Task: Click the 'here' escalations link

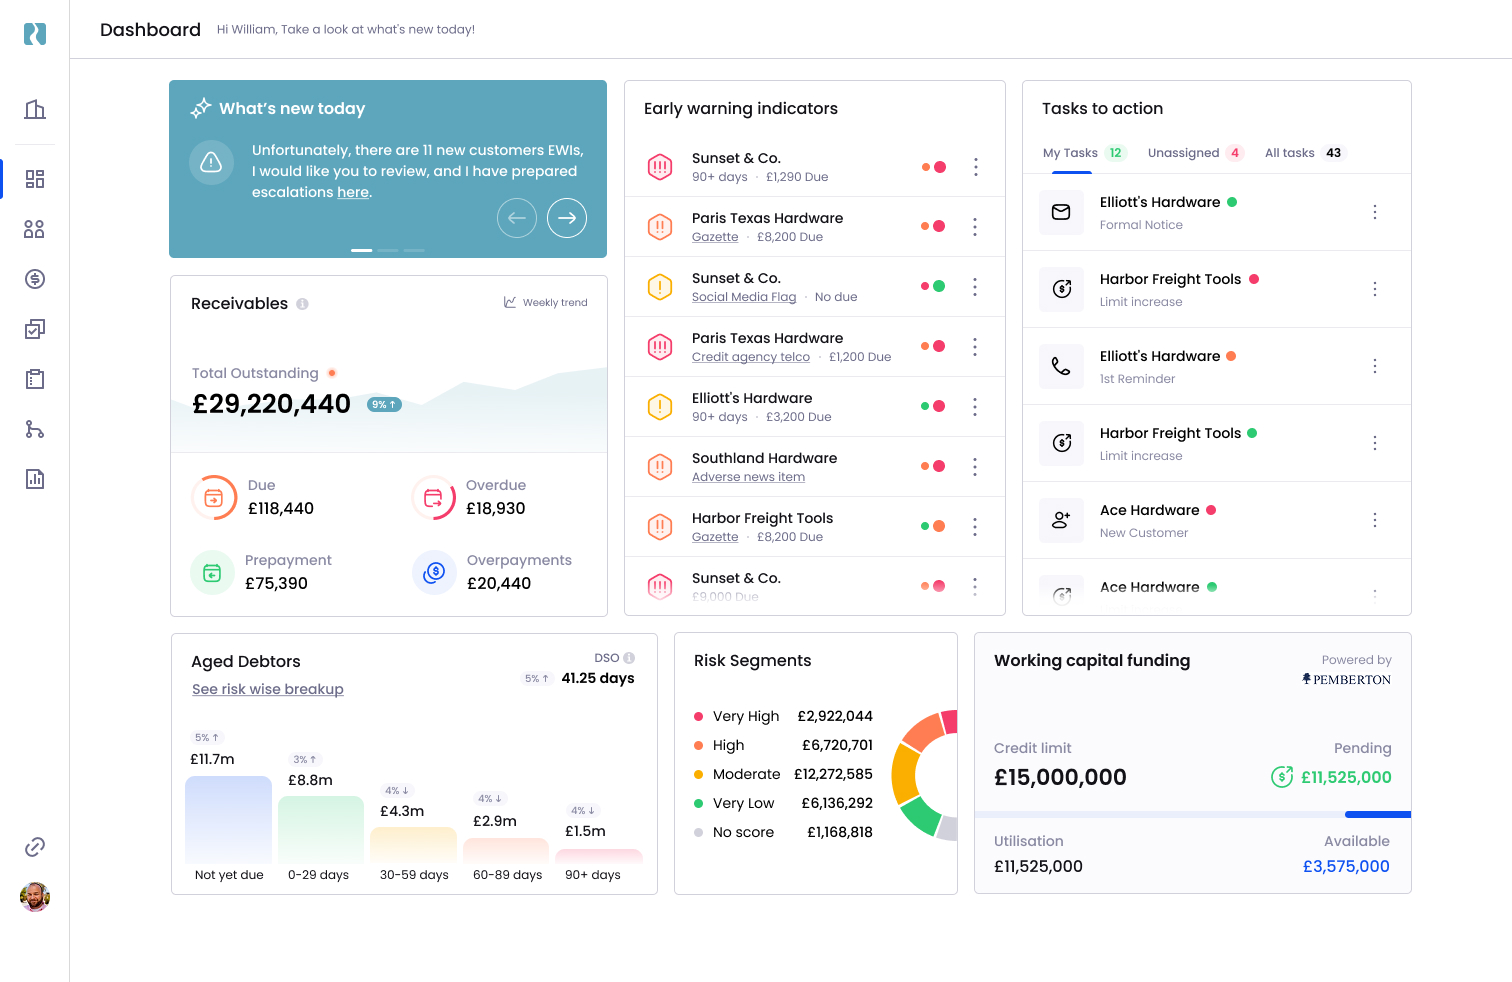Action: pos(353,192)
